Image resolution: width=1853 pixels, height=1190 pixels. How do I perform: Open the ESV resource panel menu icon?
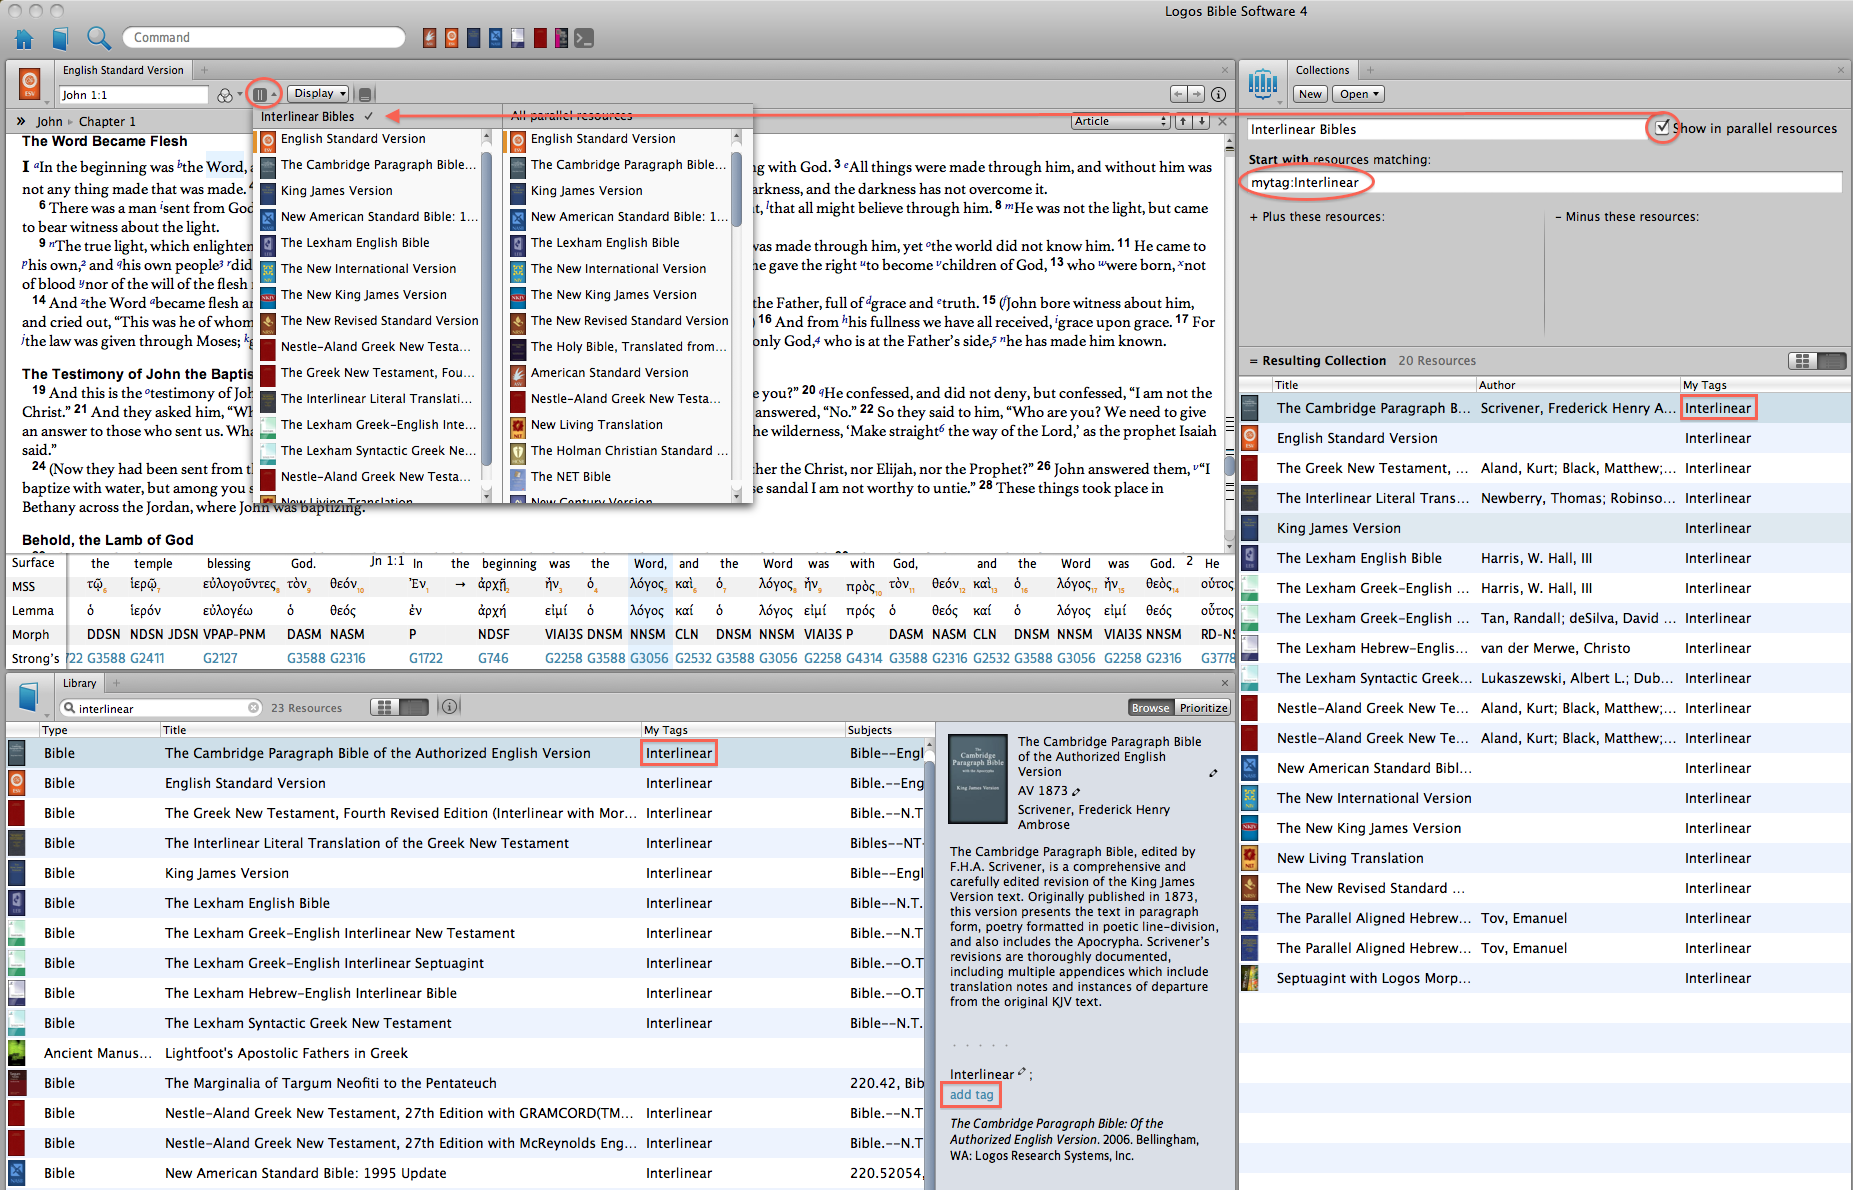pyautogui.click(x=30, y=84)
